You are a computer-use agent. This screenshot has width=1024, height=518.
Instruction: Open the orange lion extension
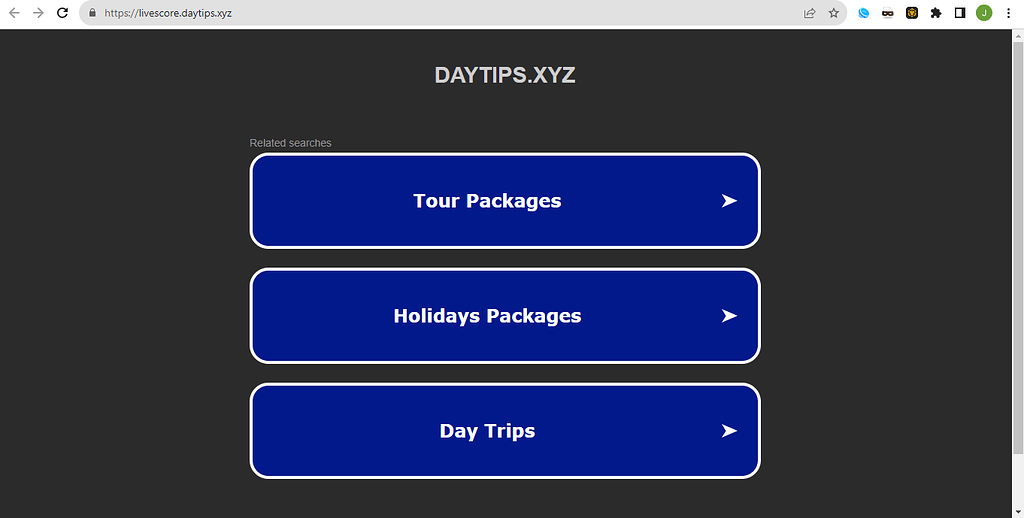[912, 13]
